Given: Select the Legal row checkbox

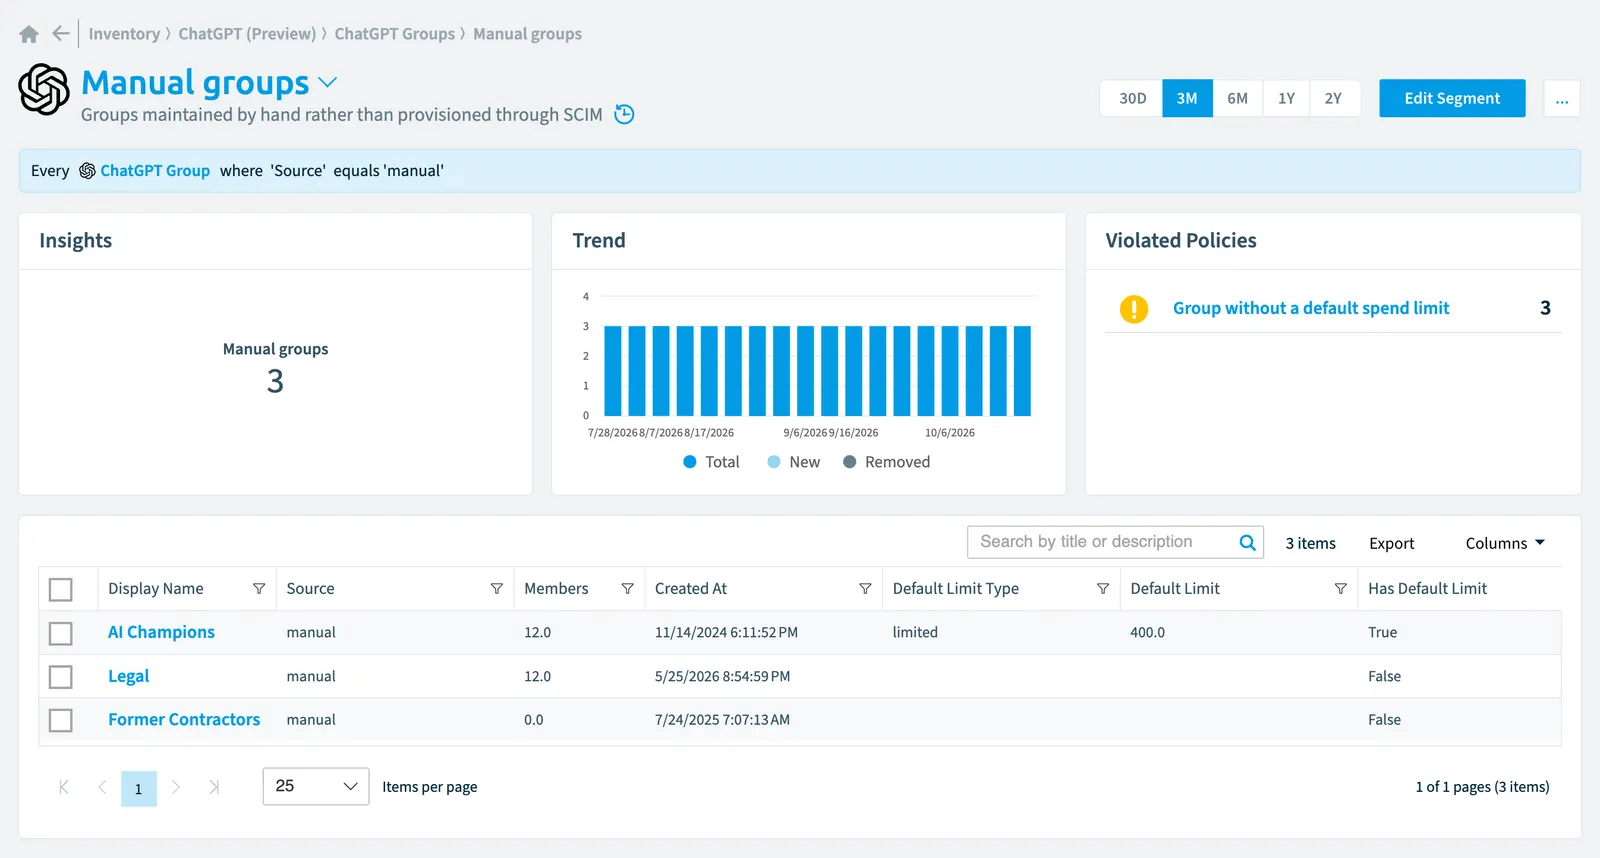Looking at the screenshot, I should click(x=61, y=677).
